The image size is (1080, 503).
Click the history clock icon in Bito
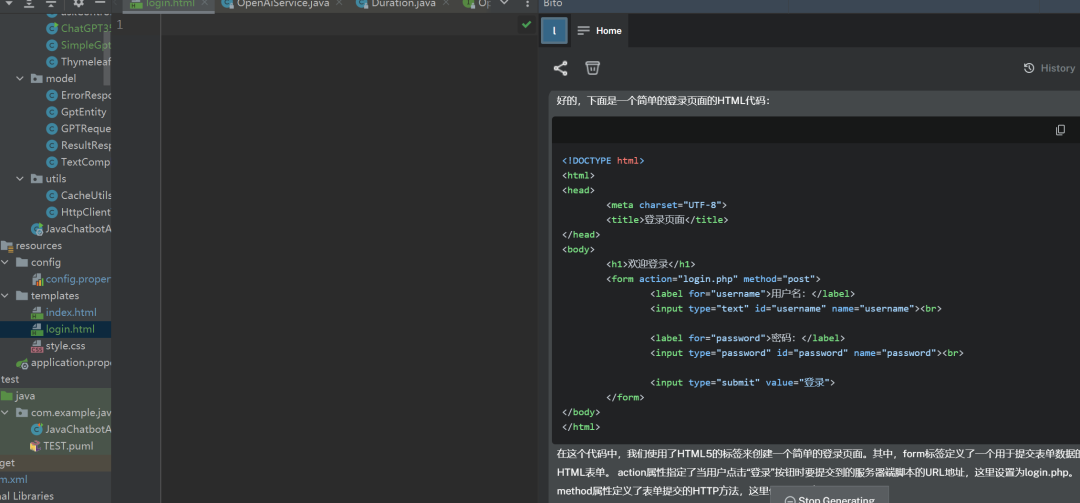point(1029,68)
